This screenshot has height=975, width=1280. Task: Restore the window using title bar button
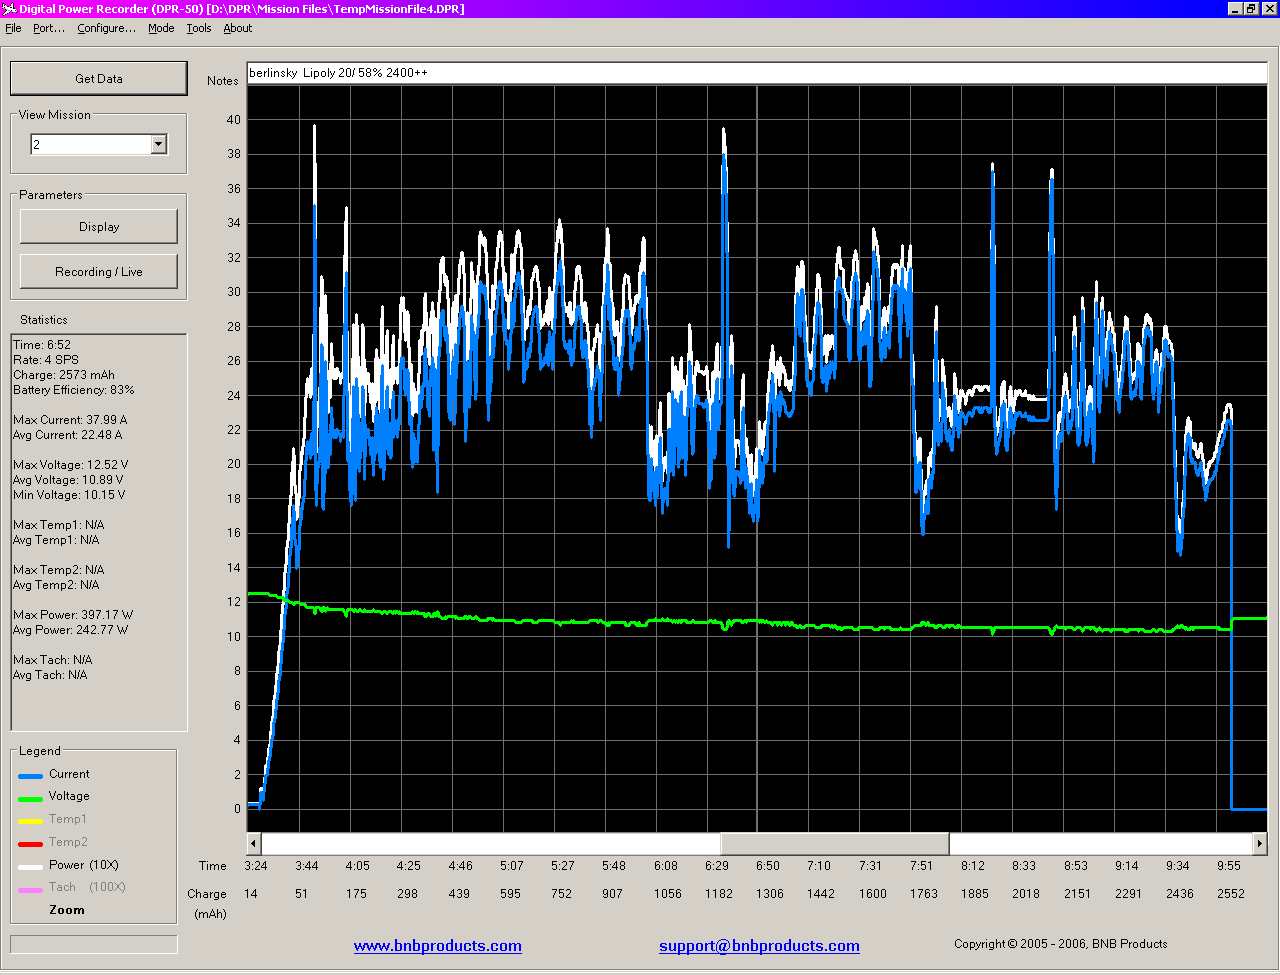[x=1250, y=9]
